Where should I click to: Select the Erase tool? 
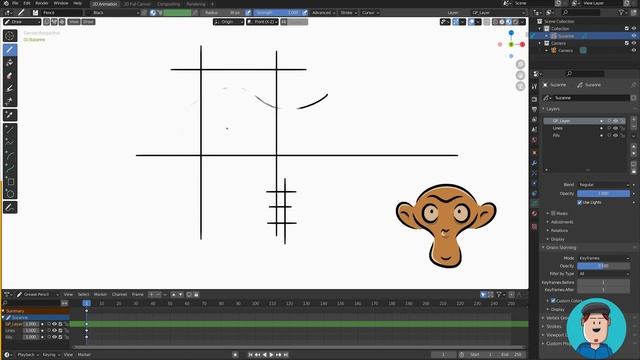coord(10,76)
